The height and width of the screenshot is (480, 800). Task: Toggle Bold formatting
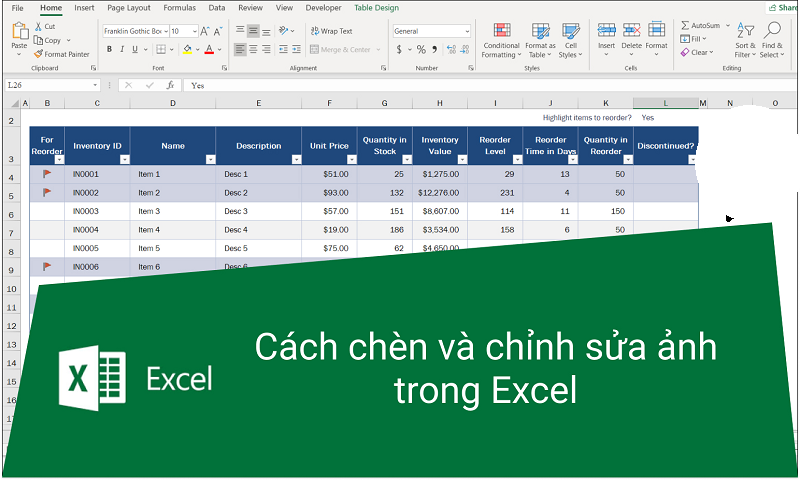(109, 49)
